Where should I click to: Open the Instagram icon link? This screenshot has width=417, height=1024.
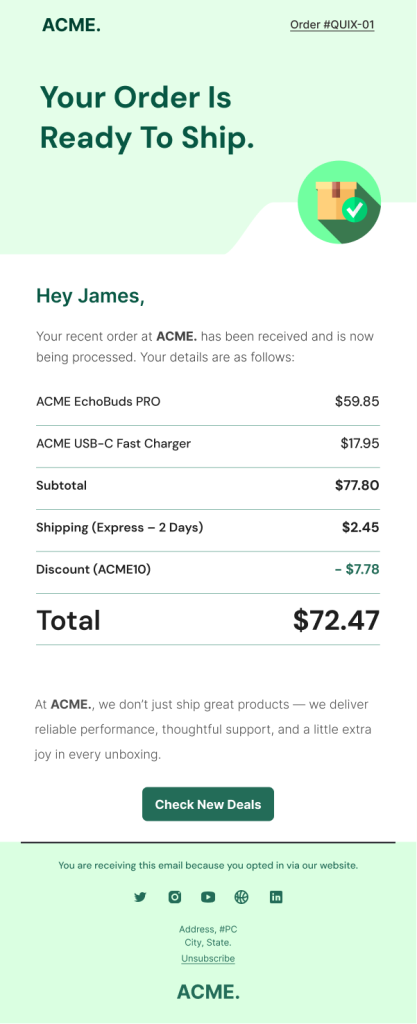tap(174, 897)
